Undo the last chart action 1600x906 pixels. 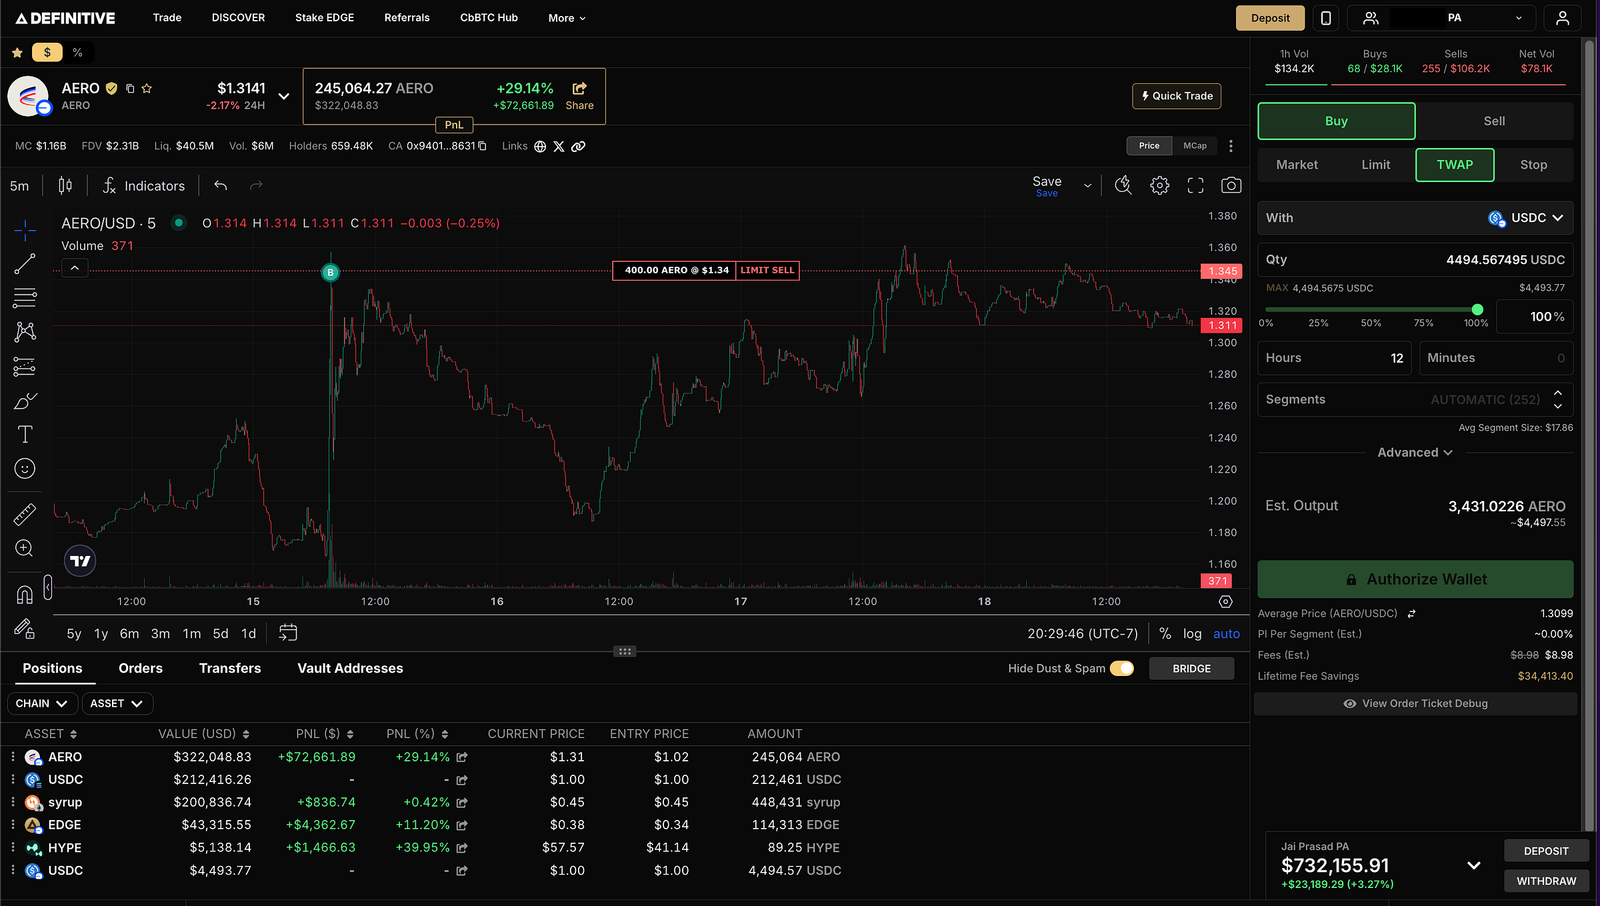coord(221,186)
